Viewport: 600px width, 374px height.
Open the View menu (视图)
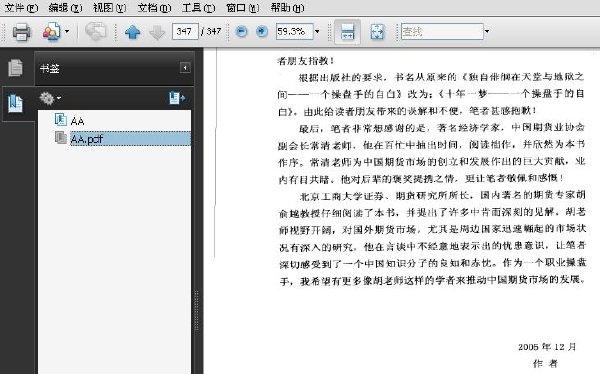[109, 8]
